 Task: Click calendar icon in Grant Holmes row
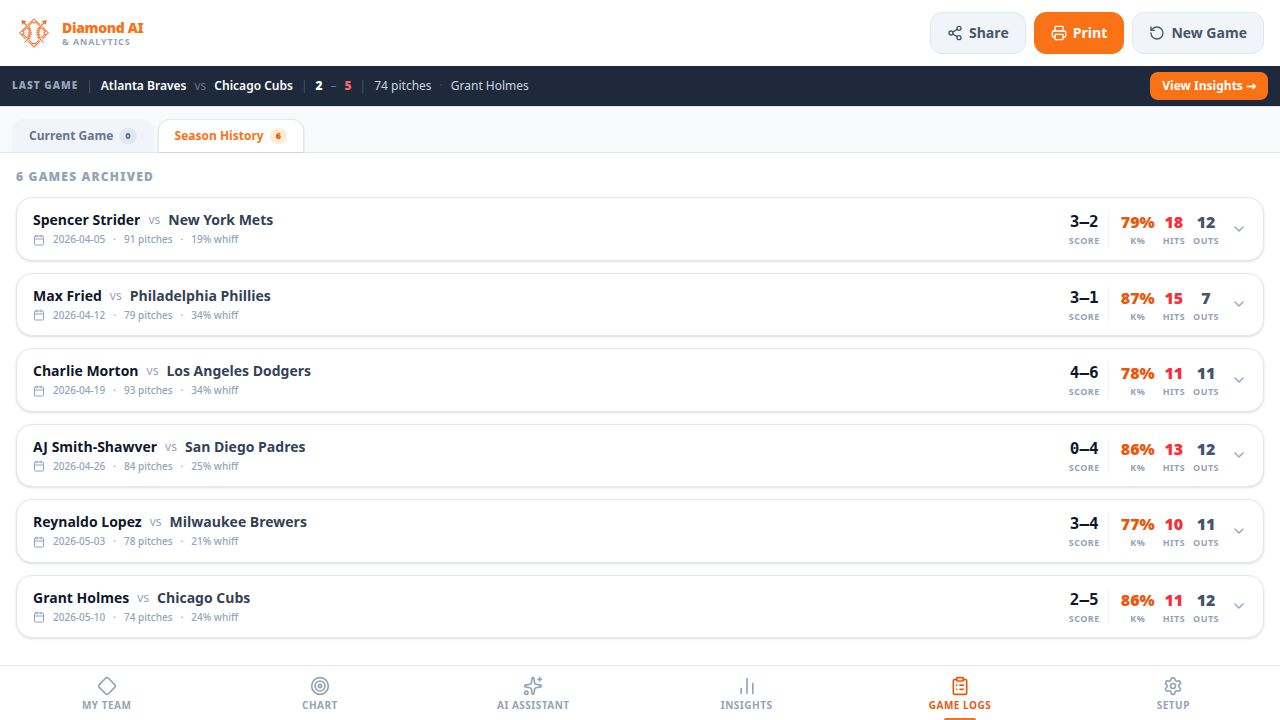(x=39, y=618)
